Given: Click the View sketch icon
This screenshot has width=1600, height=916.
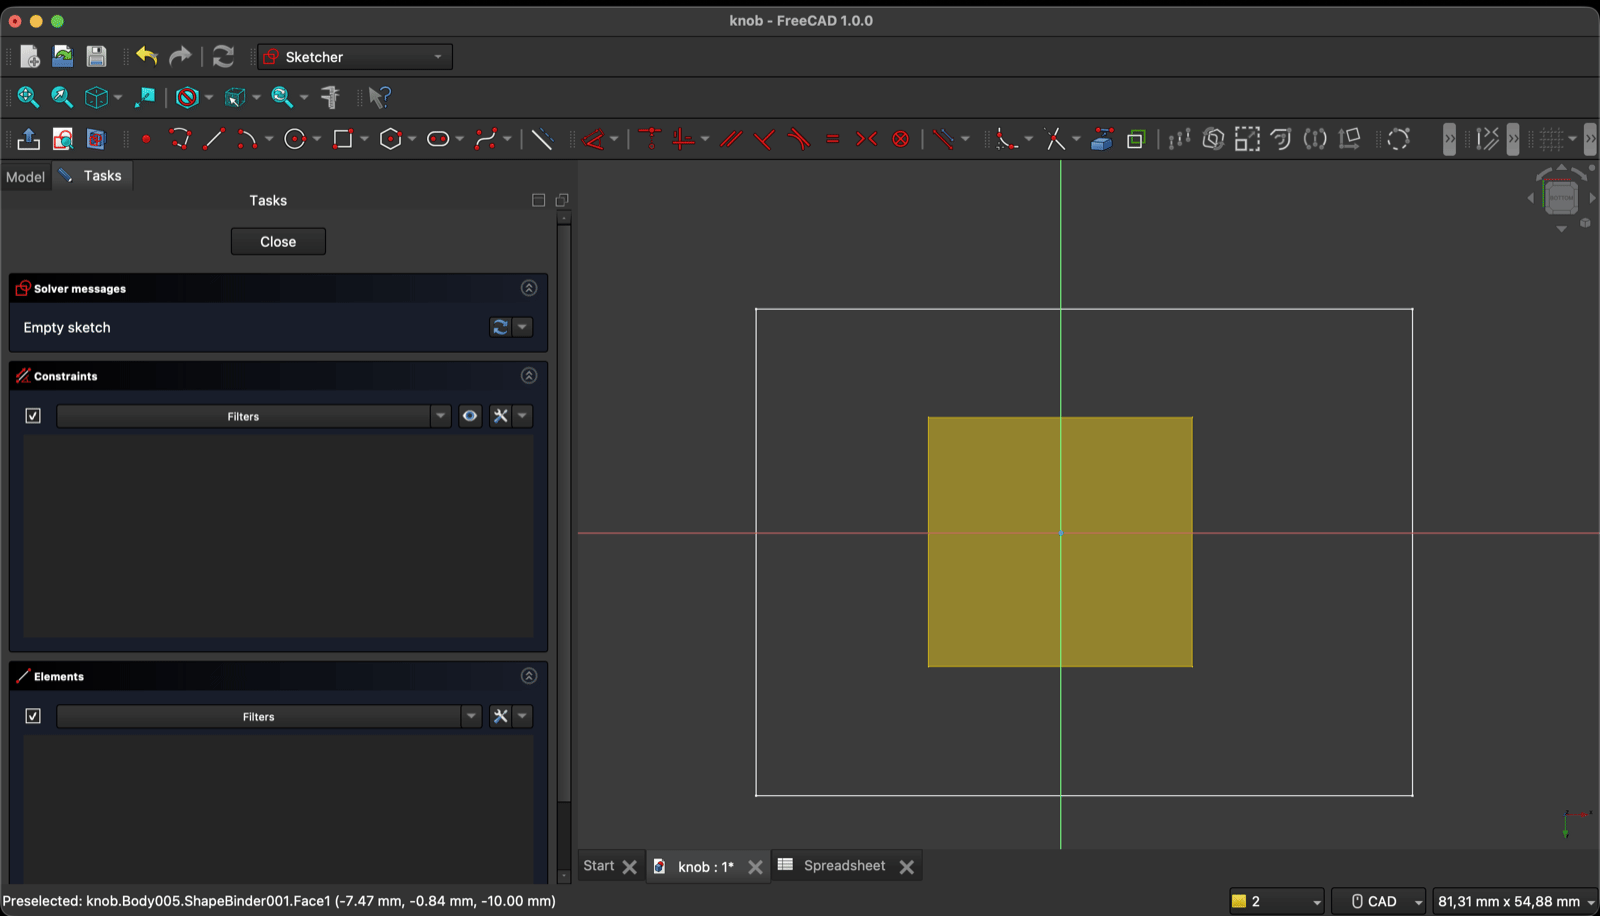Looking at the screenshot, I should pyautogui.click(x=62, y=139).
